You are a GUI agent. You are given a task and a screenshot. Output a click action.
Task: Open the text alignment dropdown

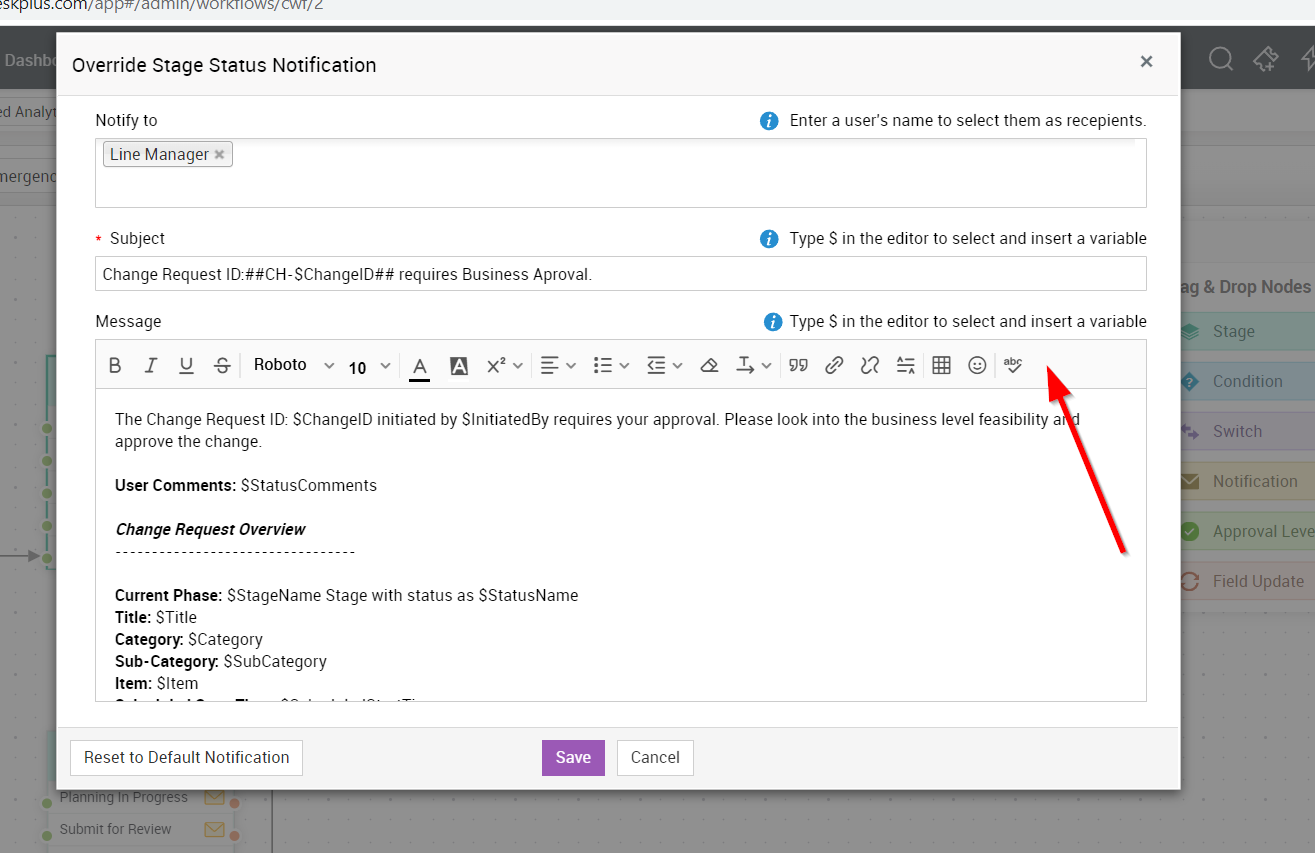(x=558, y=366)
